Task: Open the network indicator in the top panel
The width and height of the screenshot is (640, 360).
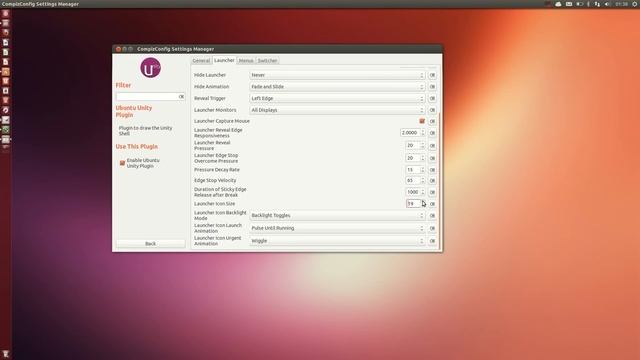Action: pyautogui.click(x=597, y=4)
